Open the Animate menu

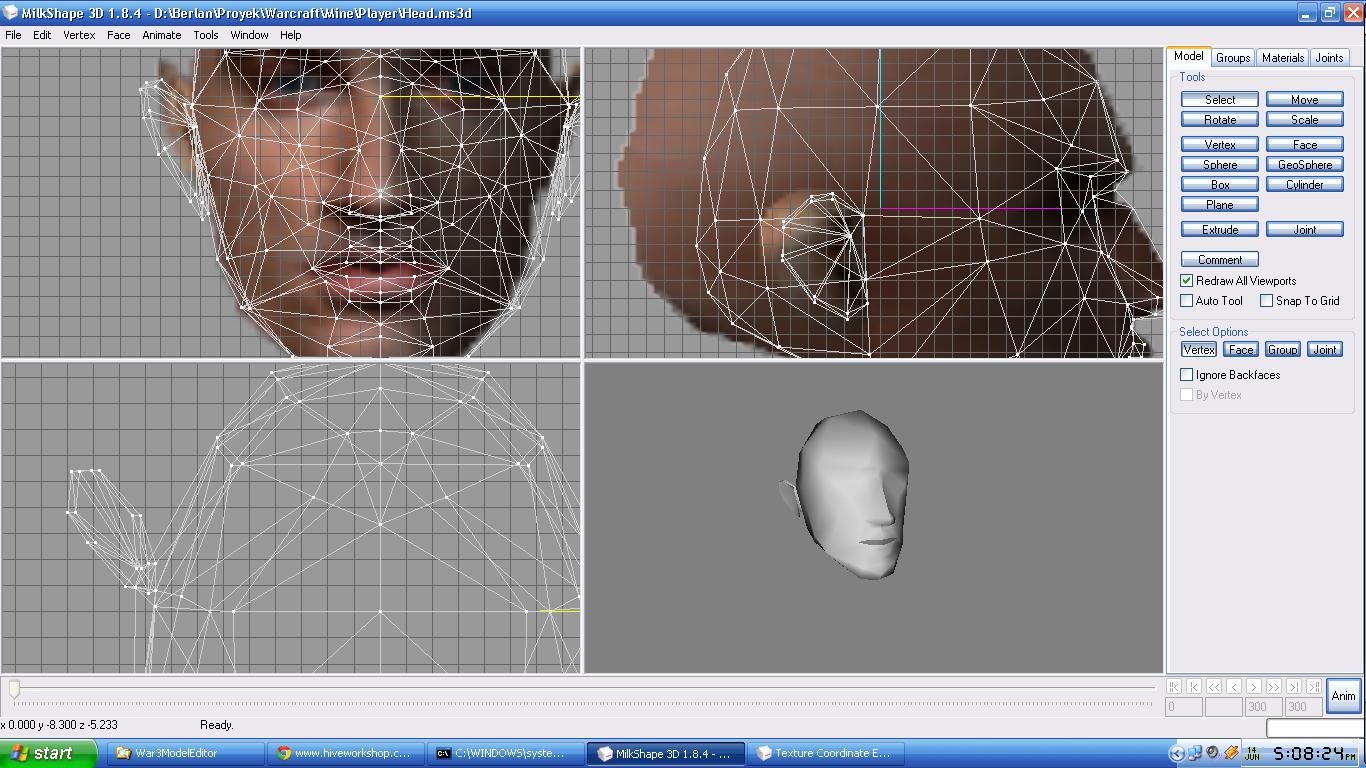(161, 35)
